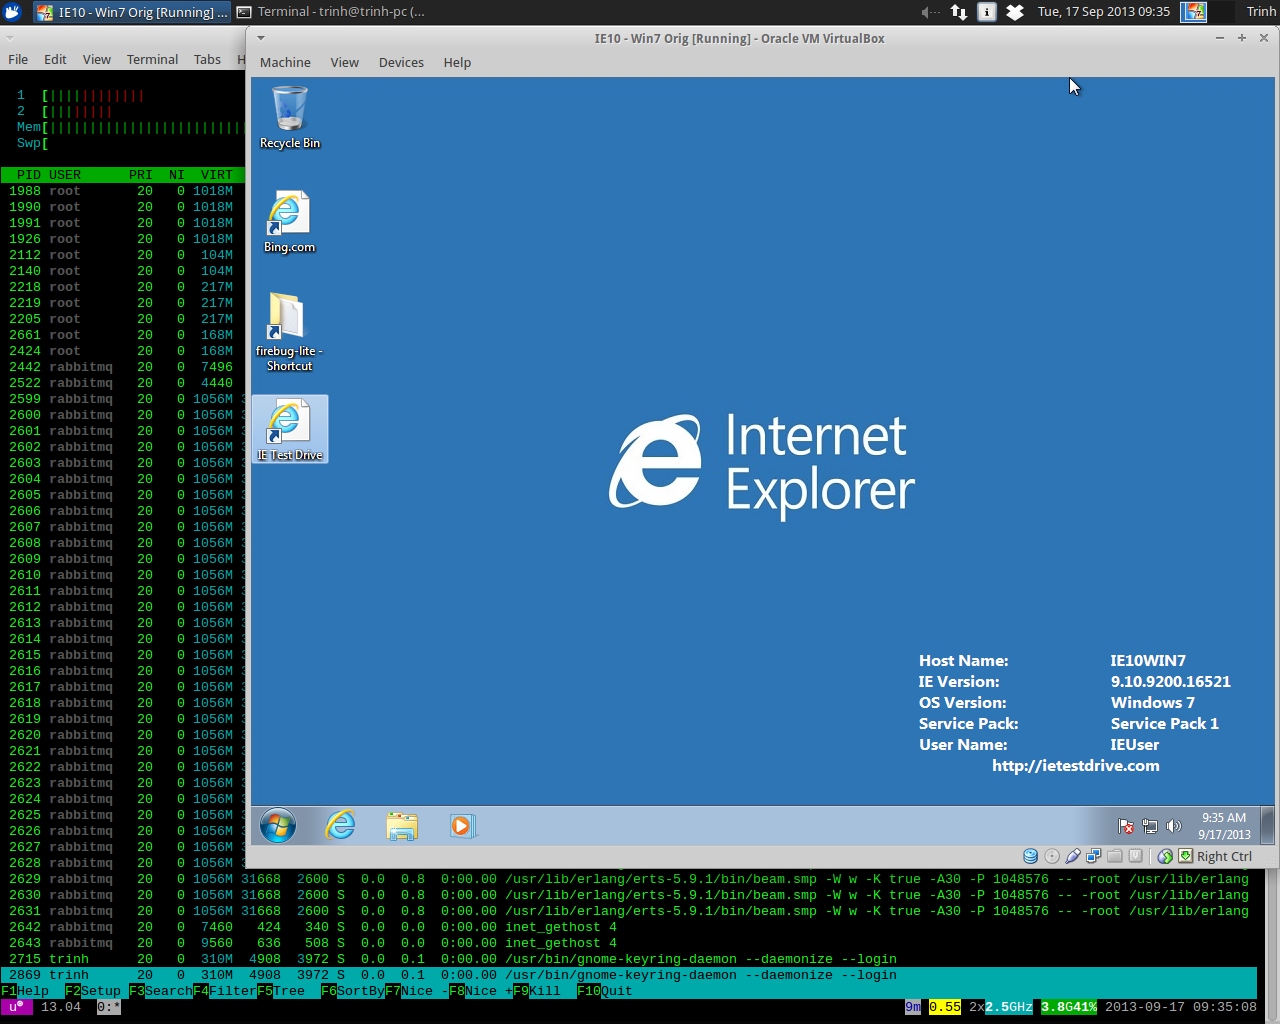Open the View menu in VirtualBox
This screenshot has width=1280, height=1024.
[x=344, y=62]
